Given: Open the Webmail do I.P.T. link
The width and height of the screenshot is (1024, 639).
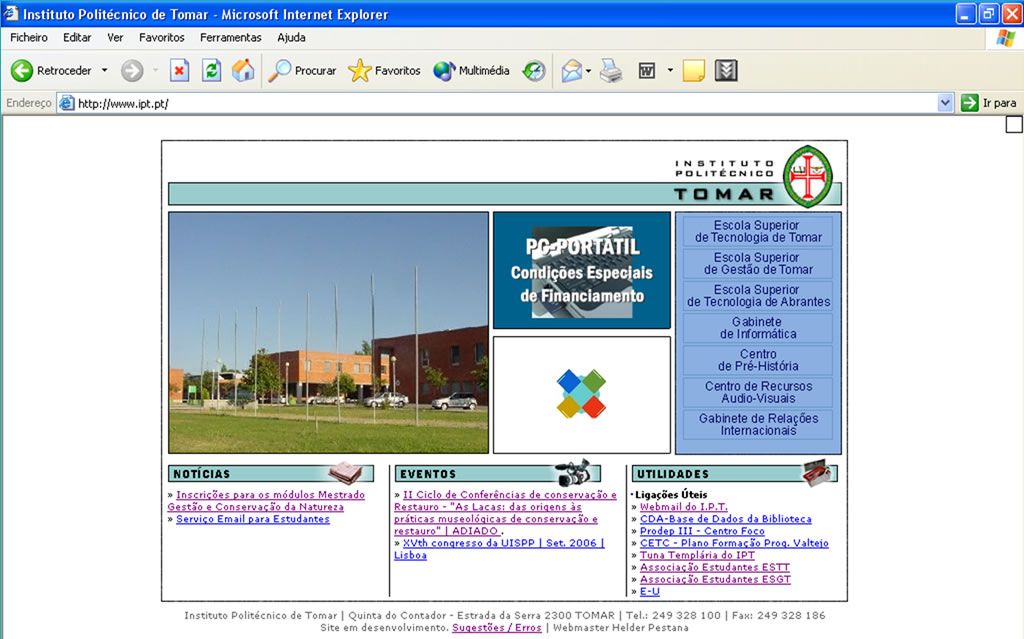Looking at the screenshot, I should click(x=683, y=507).
